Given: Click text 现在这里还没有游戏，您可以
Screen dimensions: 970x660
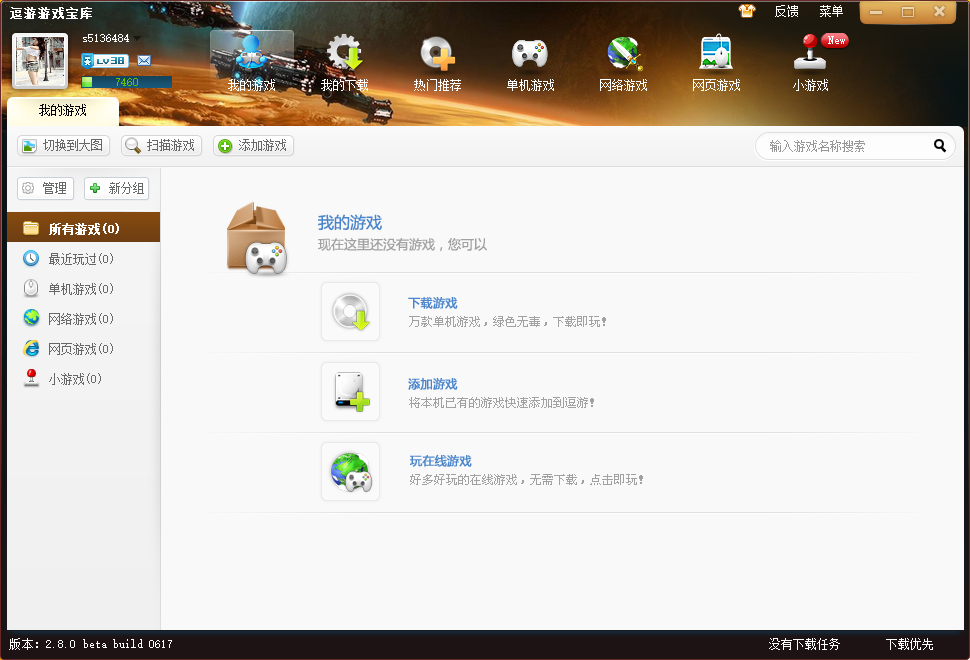Looking at the screenshot, I should point(402,245).
